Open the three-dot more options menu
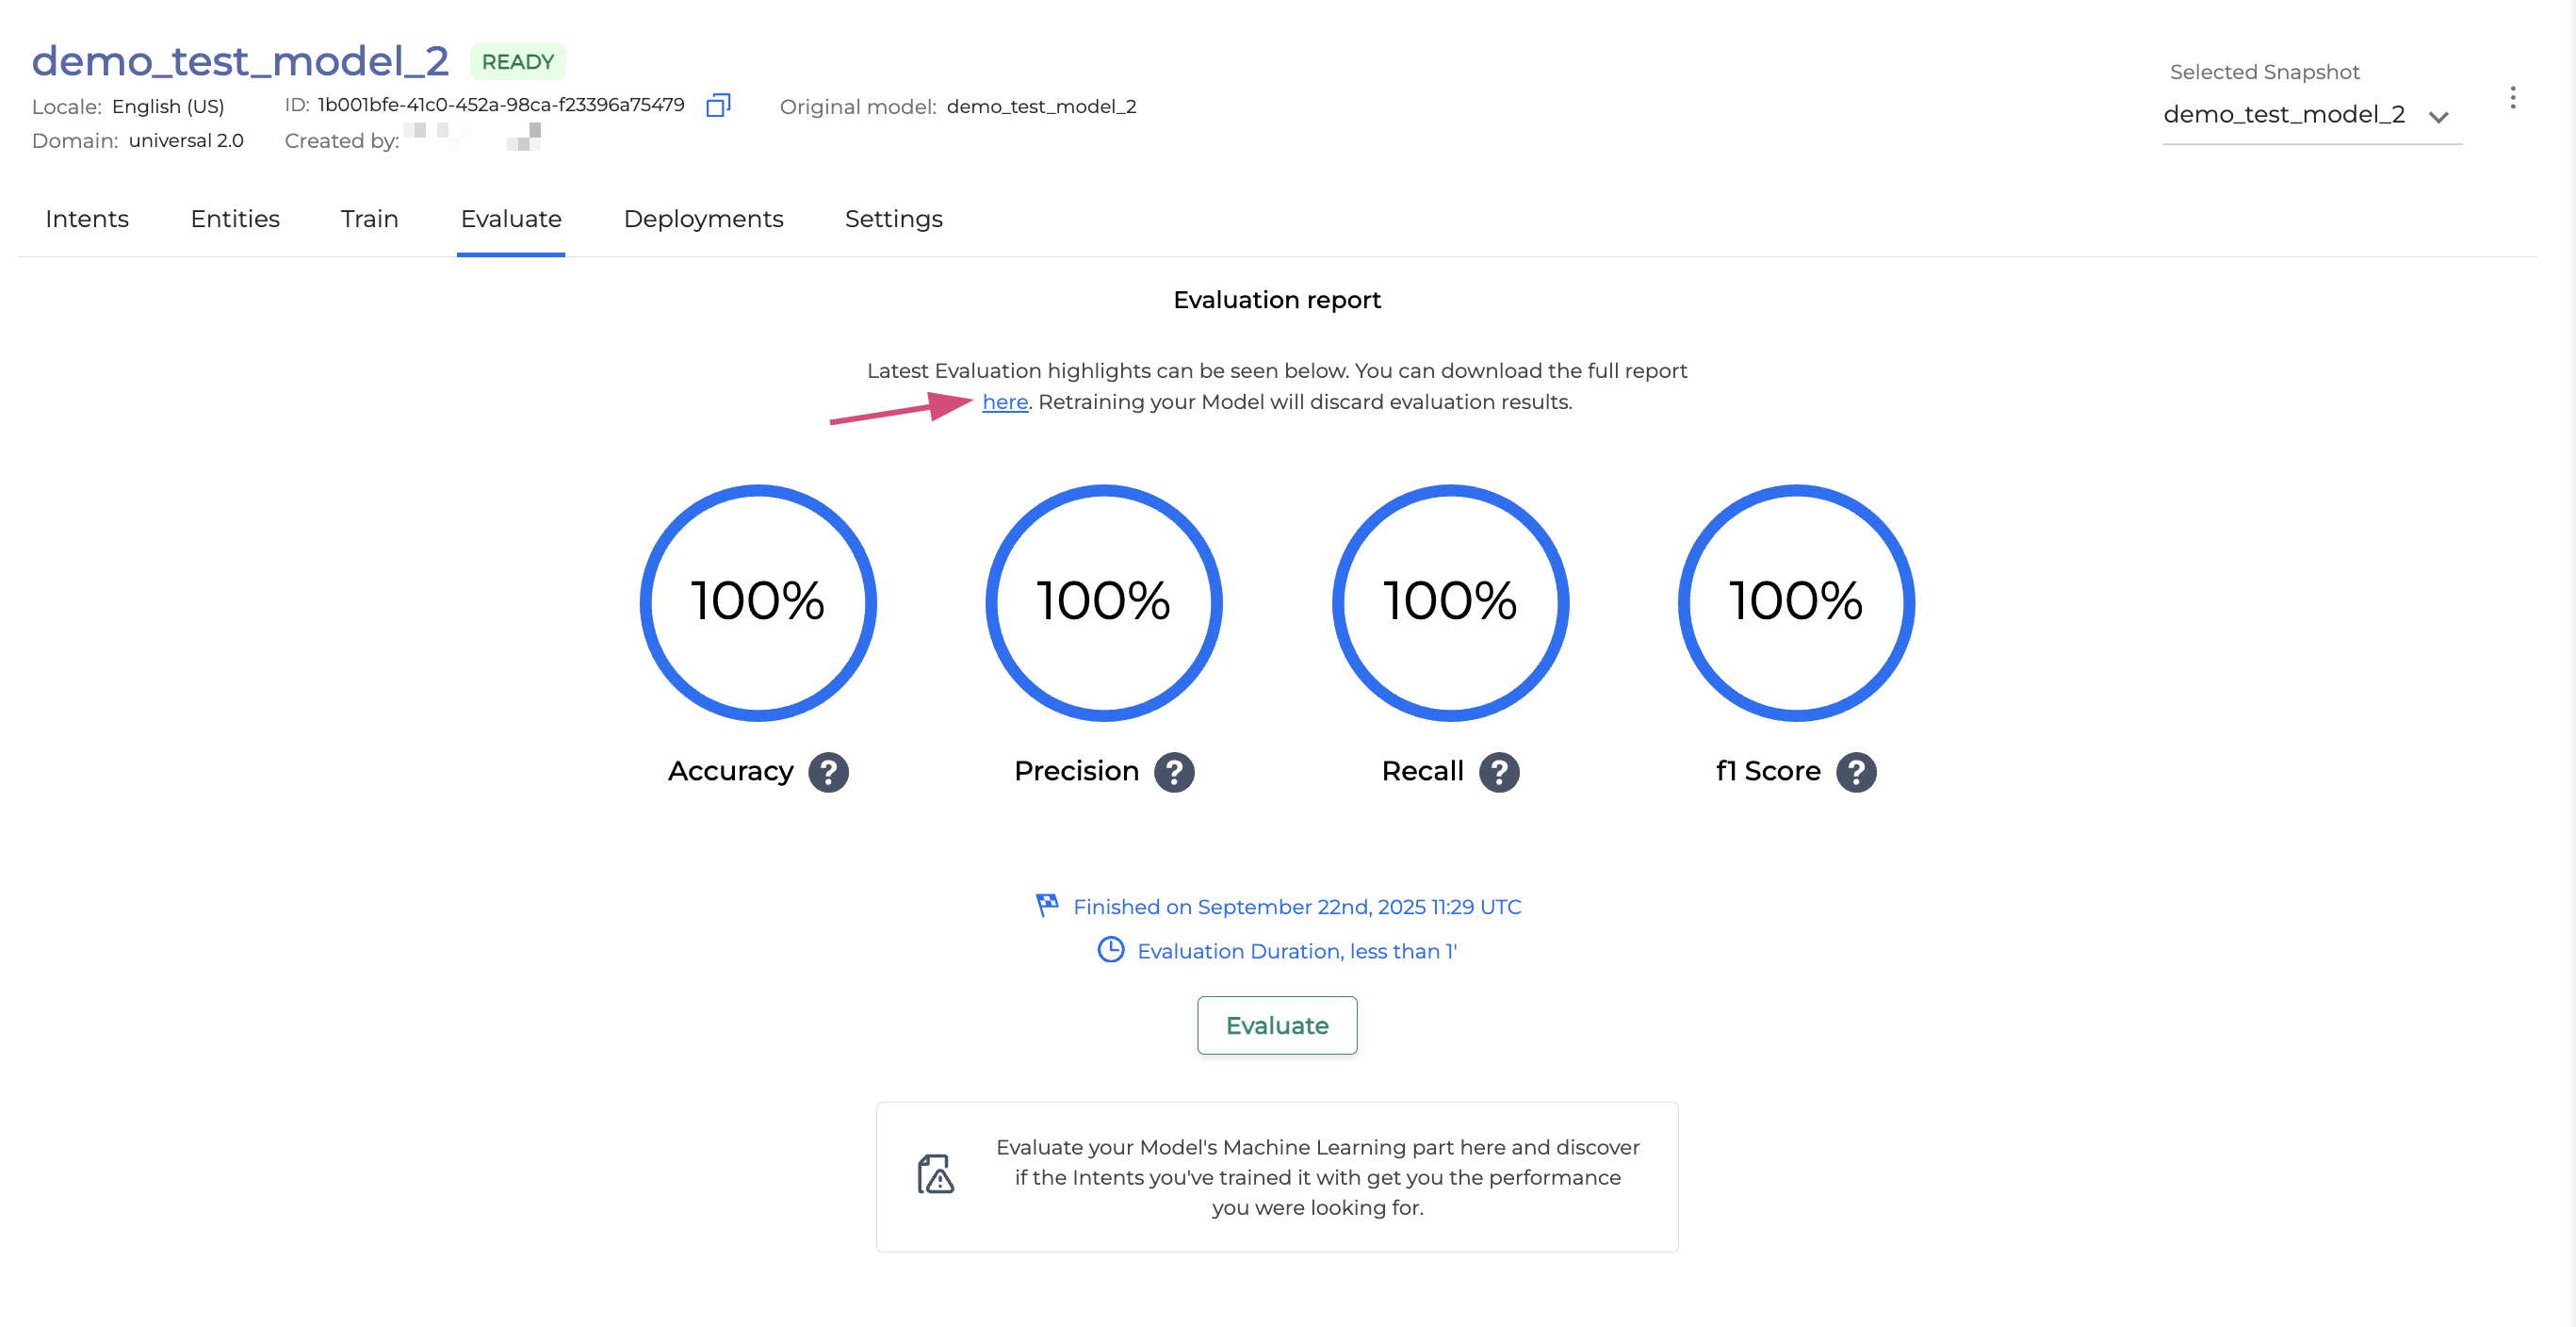The width and height of the screenshot is (2576, 1327). (2512, 98)
